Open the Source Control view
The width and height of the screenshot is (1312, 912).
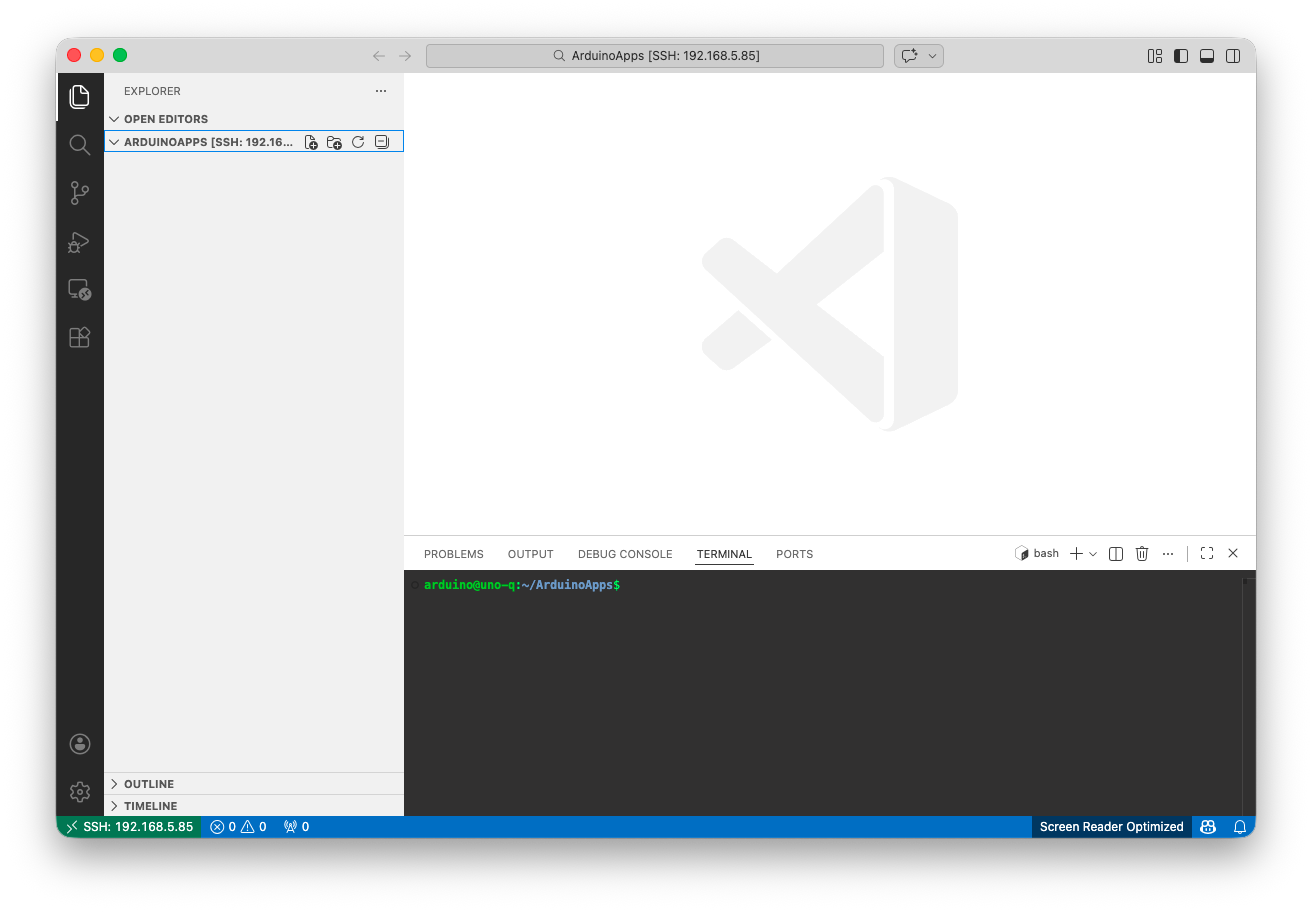(x=80, y=193)
